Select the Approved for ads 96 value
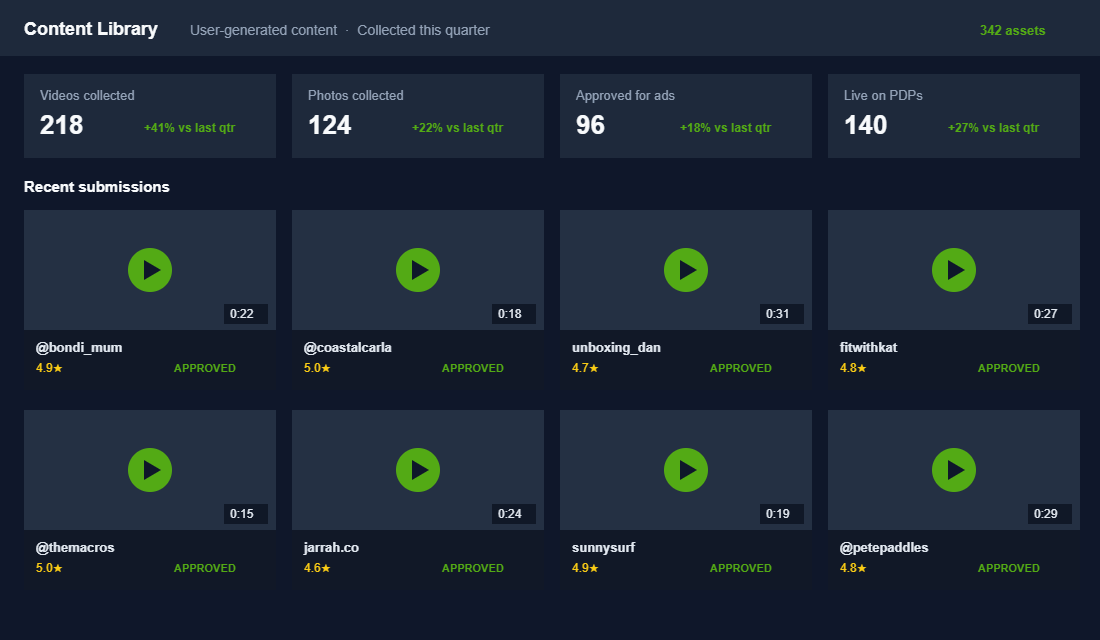This screenshot has width=1100, height=640. tap(591, 126)
